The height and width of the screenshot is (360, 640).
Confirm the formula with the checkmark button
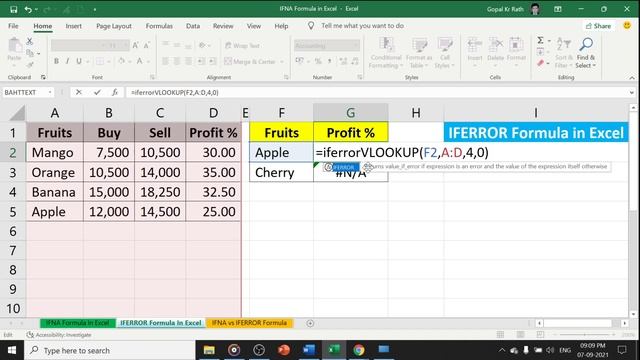97,92
